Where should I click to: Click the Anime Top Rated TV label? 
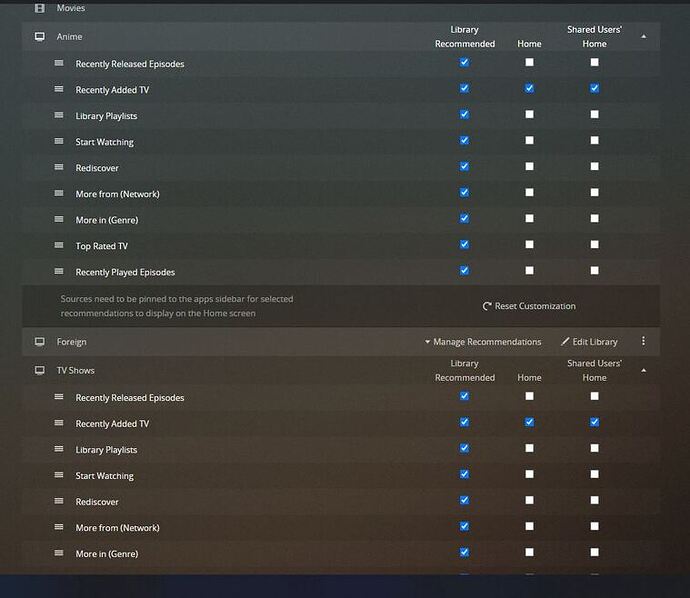[102, 246]
